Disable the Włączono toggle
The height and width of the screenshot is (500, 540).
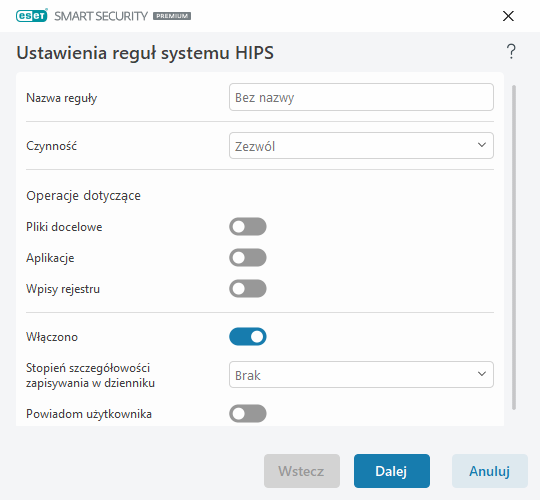[x=248, y=336]
